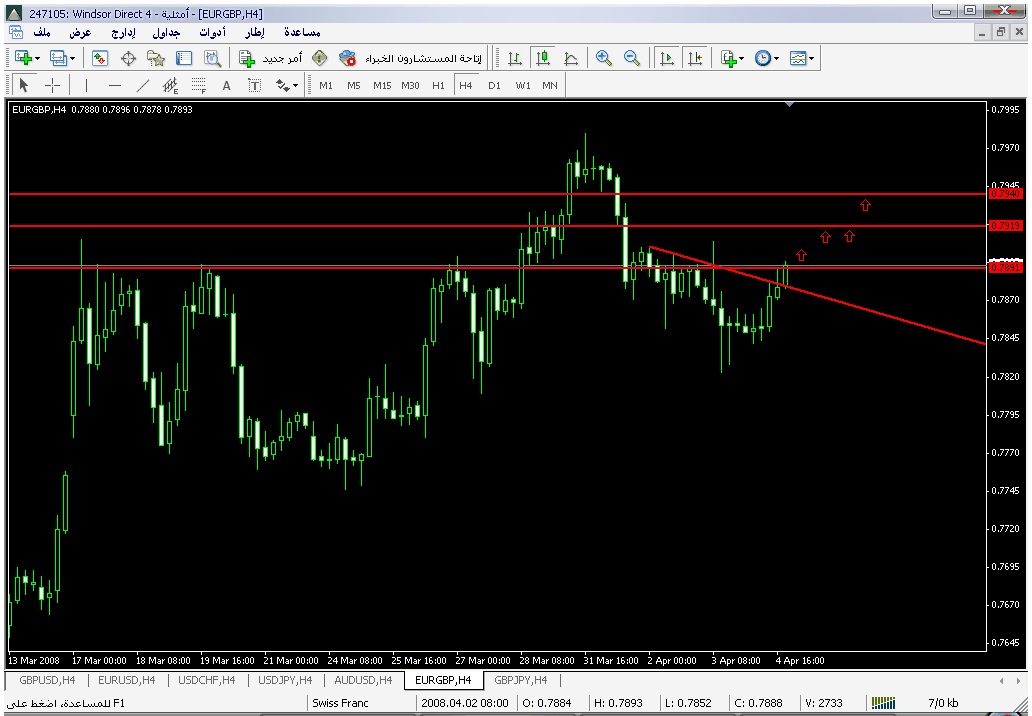Open the مساعدة (Help) menu

coord(302,32)
